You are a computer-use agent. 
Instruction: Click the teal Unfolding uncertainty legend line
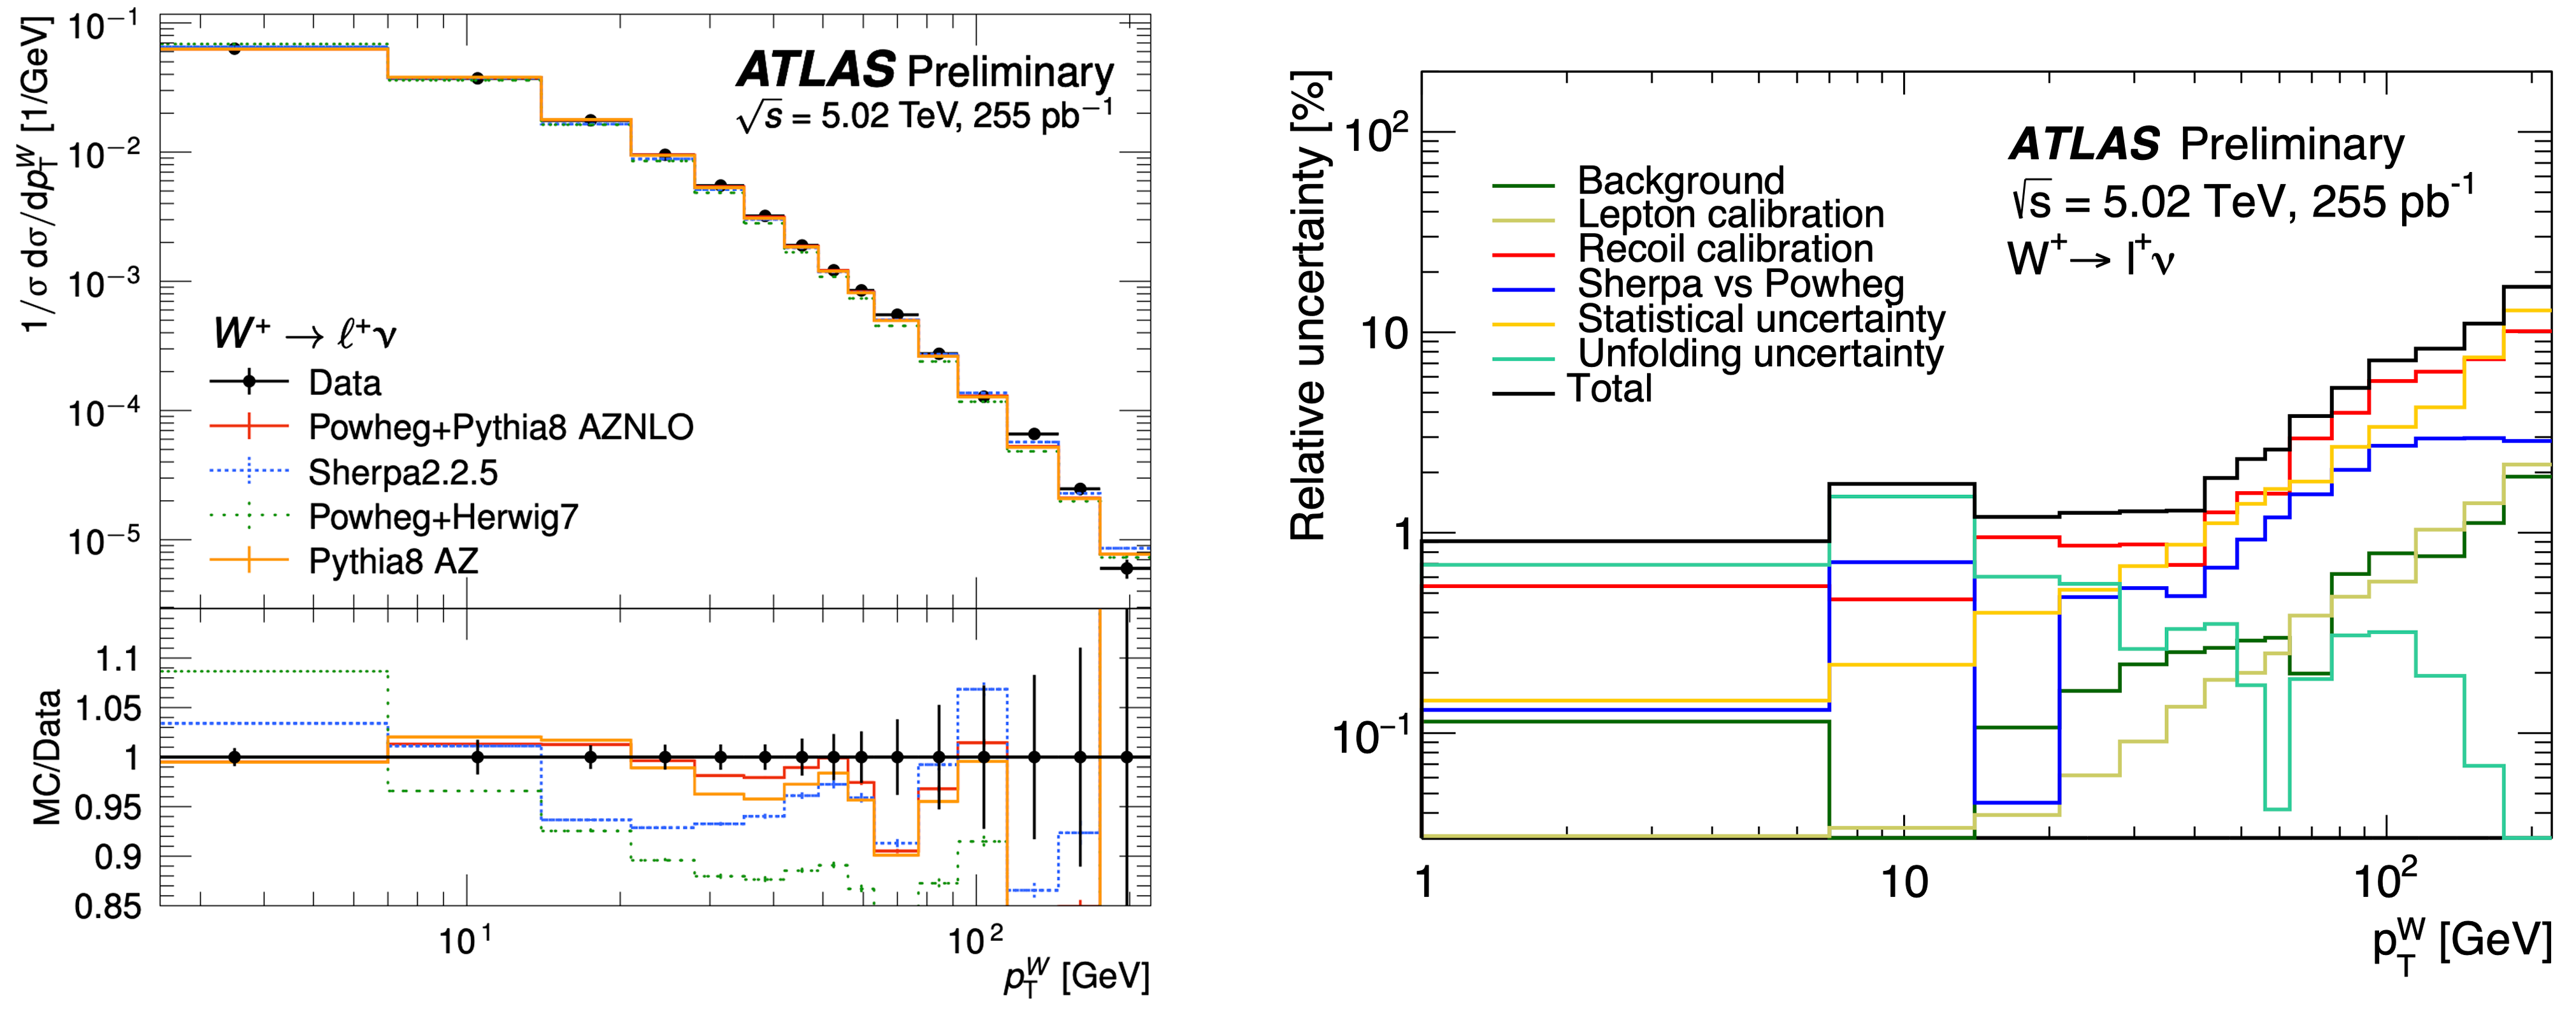point(1523,359)
